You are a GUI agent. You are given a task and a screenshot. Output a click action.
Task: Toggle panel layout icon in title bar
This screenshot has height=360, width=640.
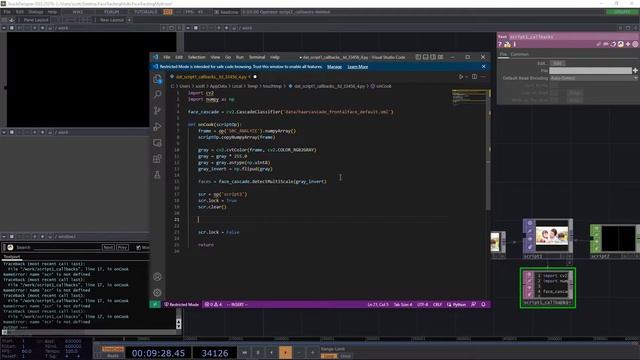tap(426, 57)
